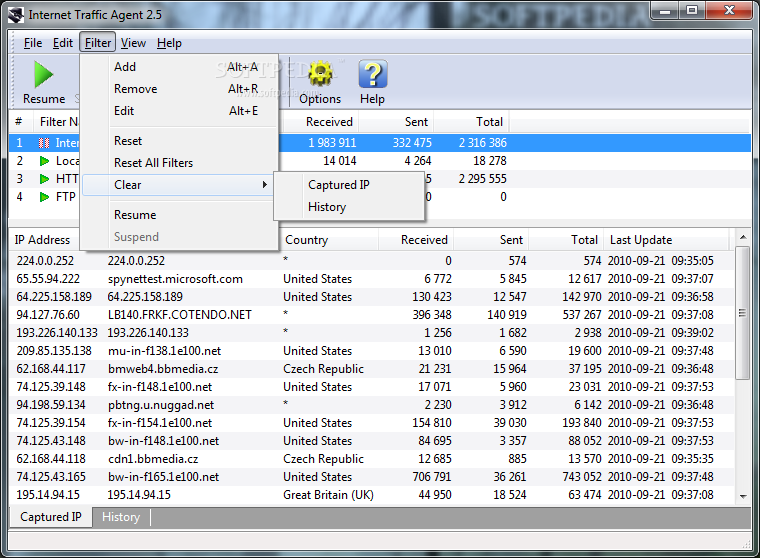Click the green arrow icon on the FTP row
The width and height of the screenshot is (760, 558).
44,197
